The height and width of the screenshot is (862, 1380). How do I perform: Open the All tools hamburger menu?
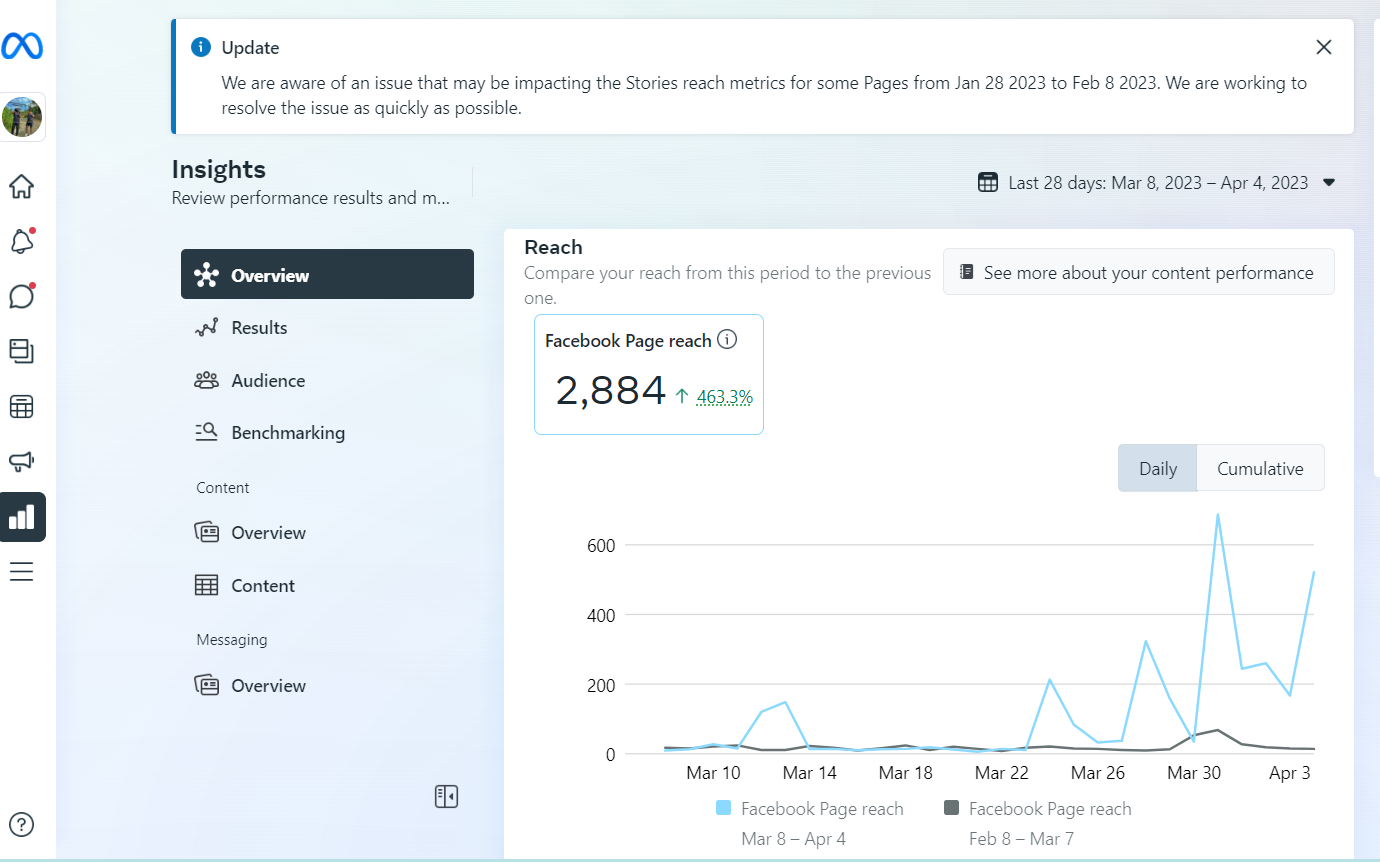[x=21, y=572]
